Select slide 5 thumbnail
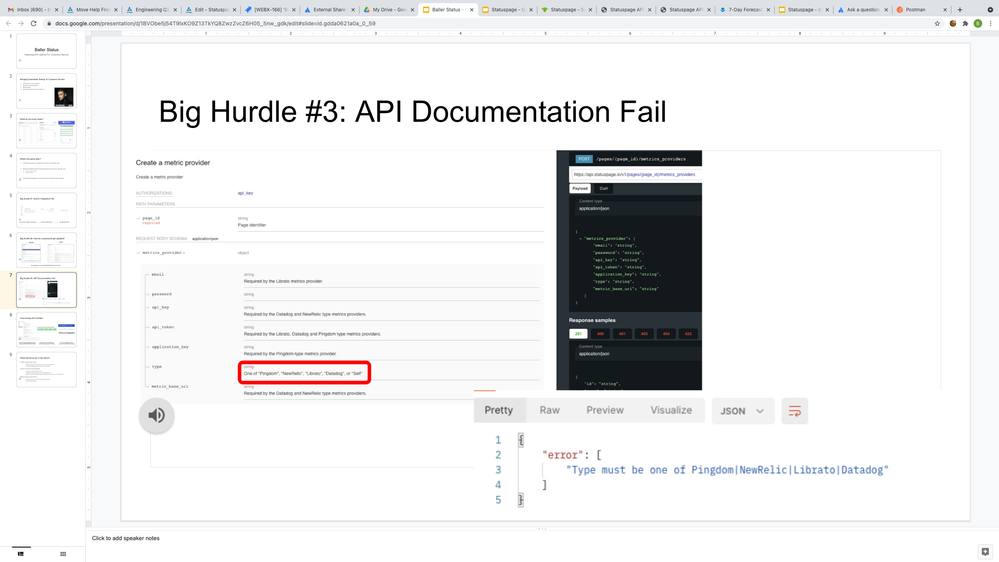Viewport: 999px width, 562px height. pyautogui.click(x=47, y=210)
